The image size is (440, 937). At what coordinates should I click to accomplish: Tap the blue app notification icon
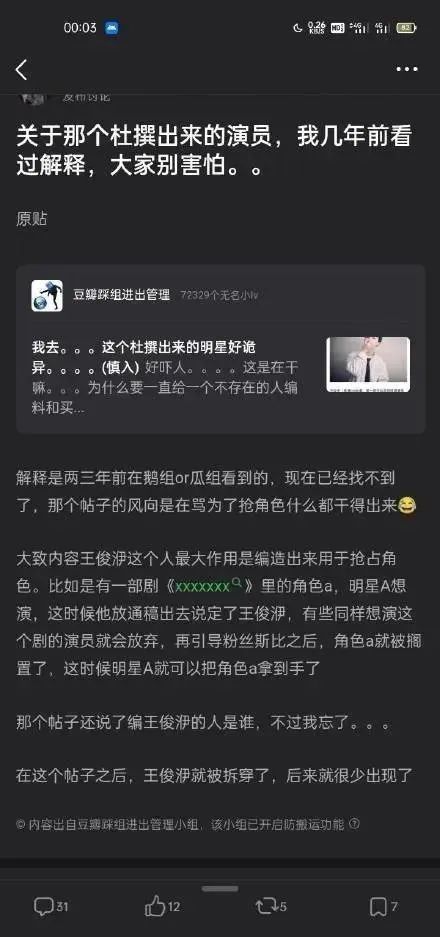point(111,27)
